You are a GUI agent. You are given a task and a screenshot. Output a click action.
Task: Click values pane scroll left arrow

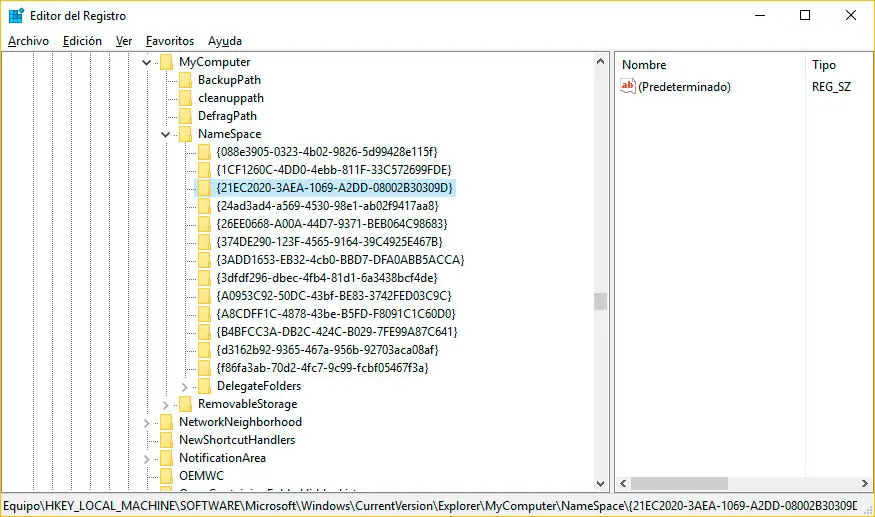[623, 484]
